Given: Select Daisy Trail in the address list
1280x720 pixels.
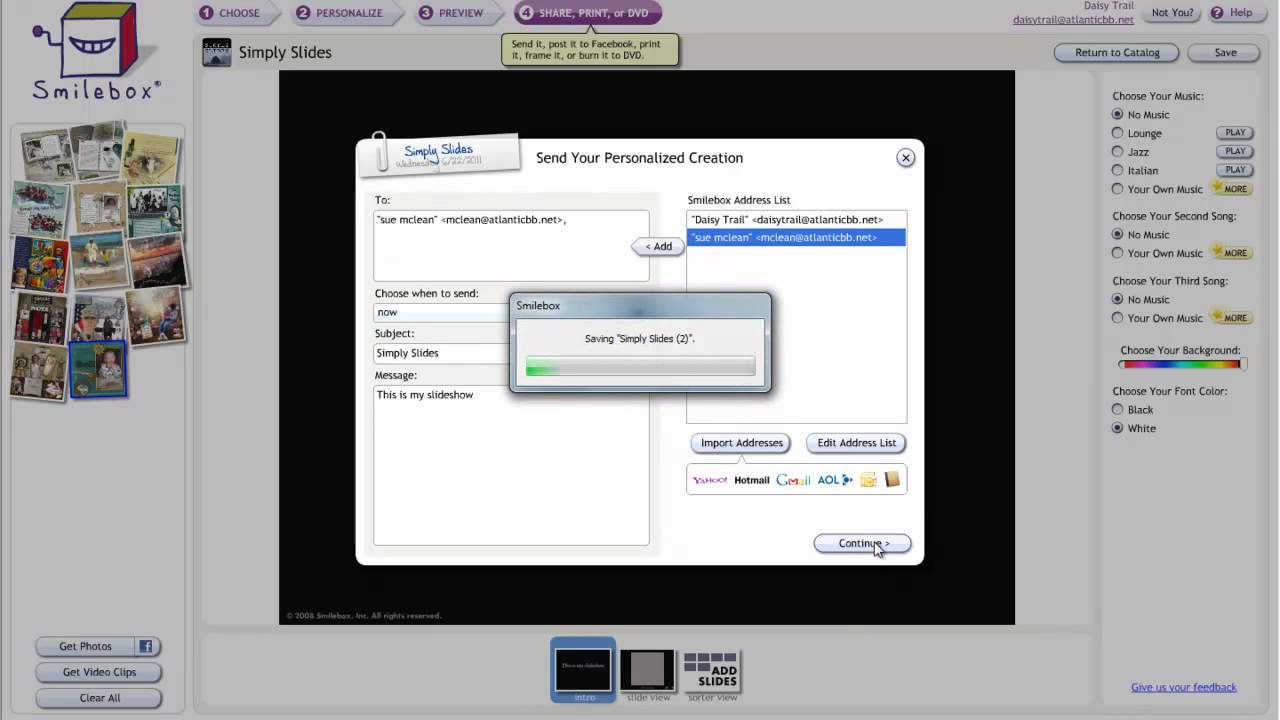Looking at the screenshot, I should tap(796, 220).
